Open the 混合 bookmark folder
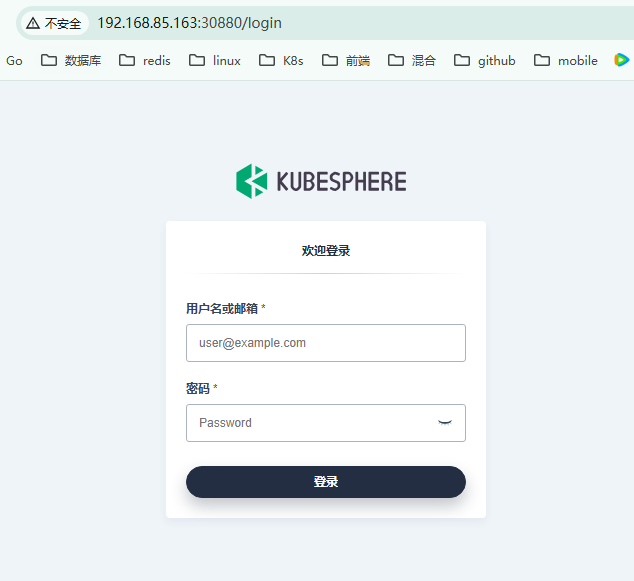This screenshot has height=581, width=634. coord(412,61)
